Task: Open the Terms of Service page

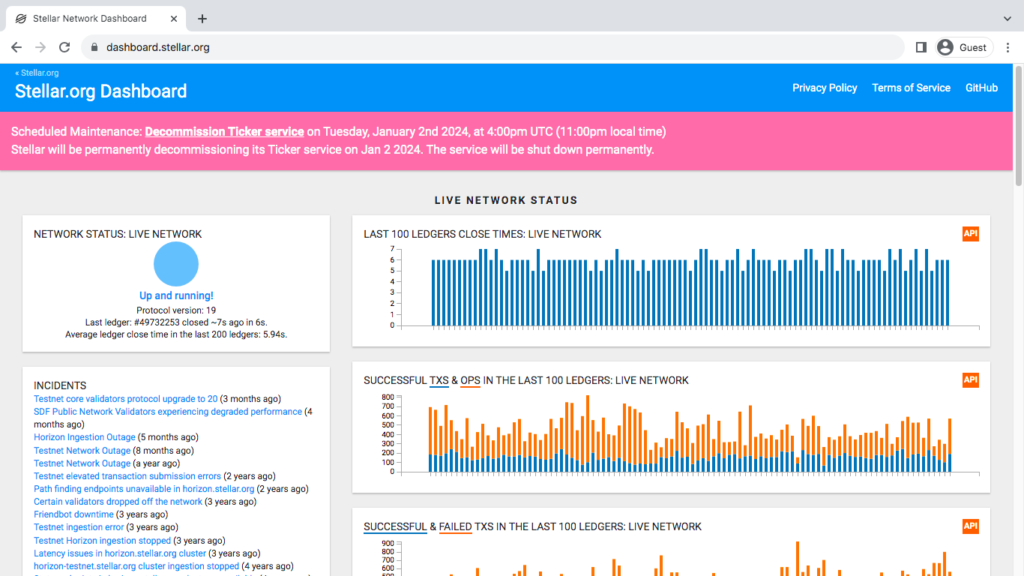Action: pyautogui.click(x=911, y=88)
